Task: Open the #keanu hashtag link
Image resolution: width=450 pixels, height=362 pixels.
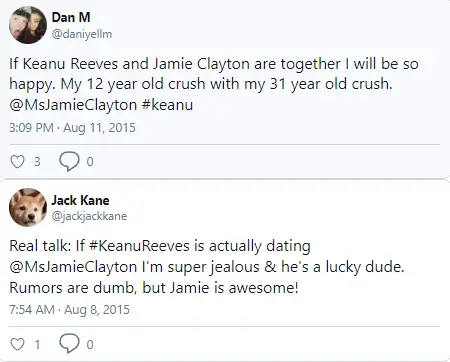Action: click(x=167, y=105)
